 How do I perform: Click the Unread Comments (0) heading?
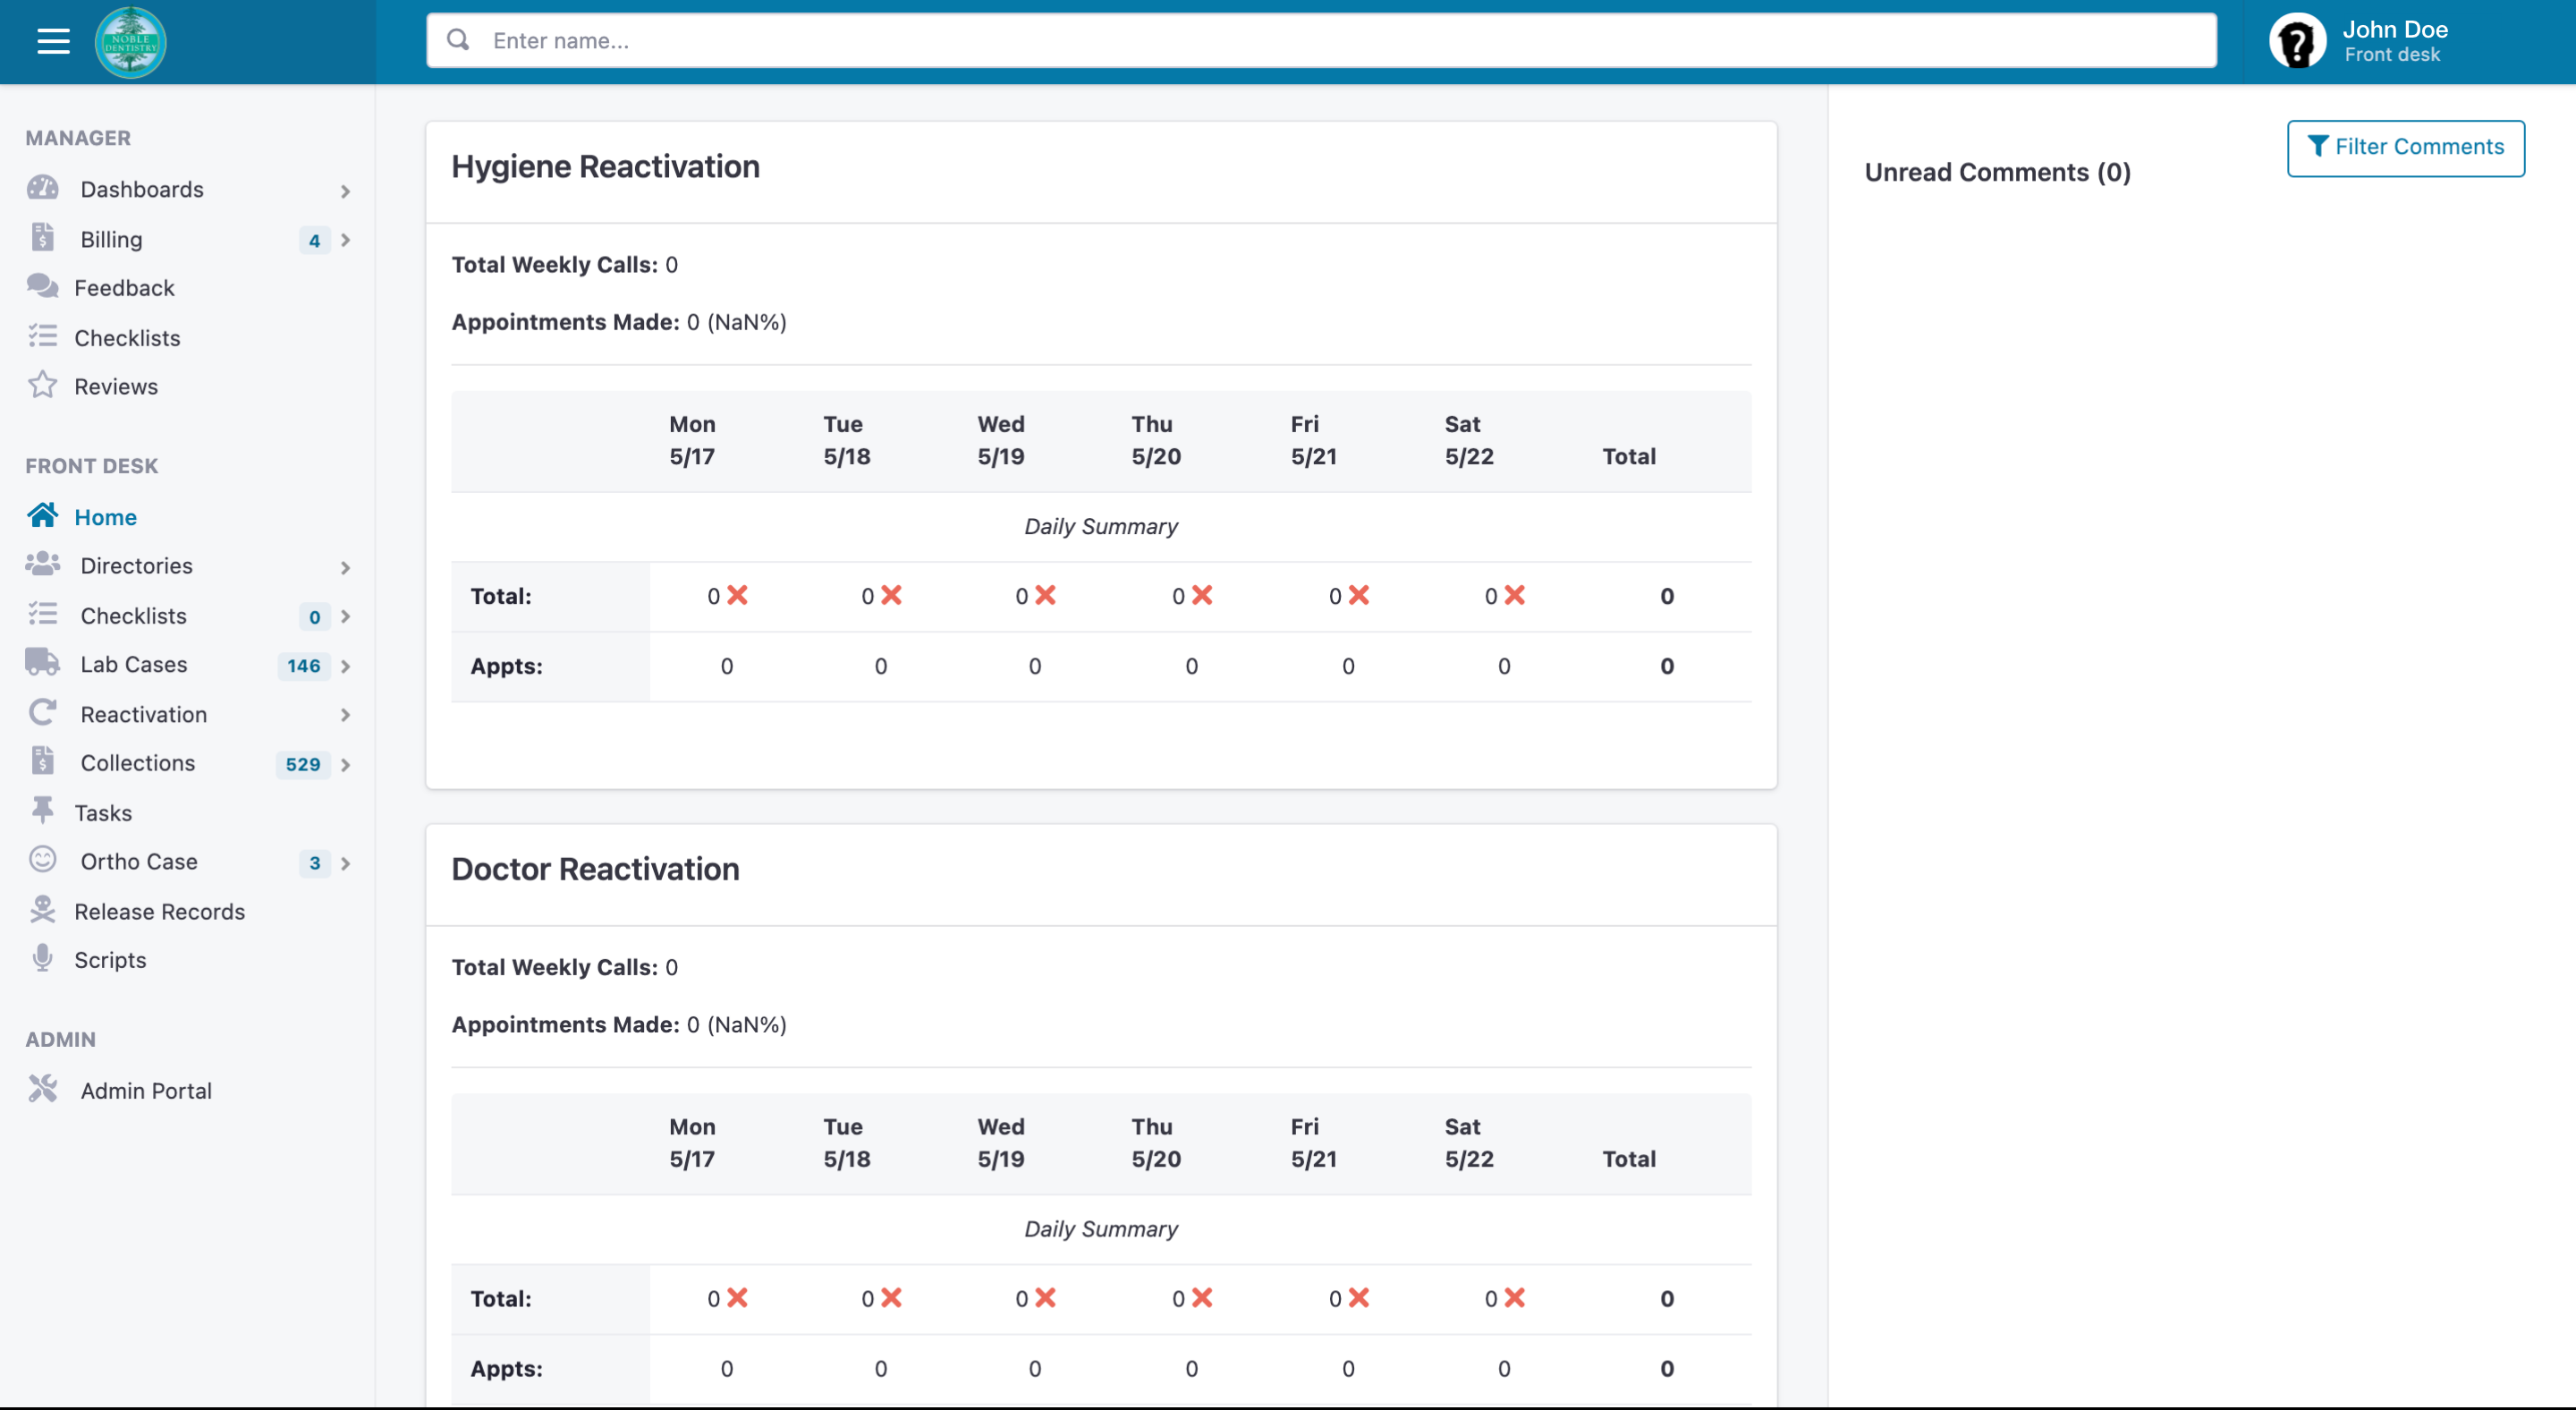click(1997, 173)
